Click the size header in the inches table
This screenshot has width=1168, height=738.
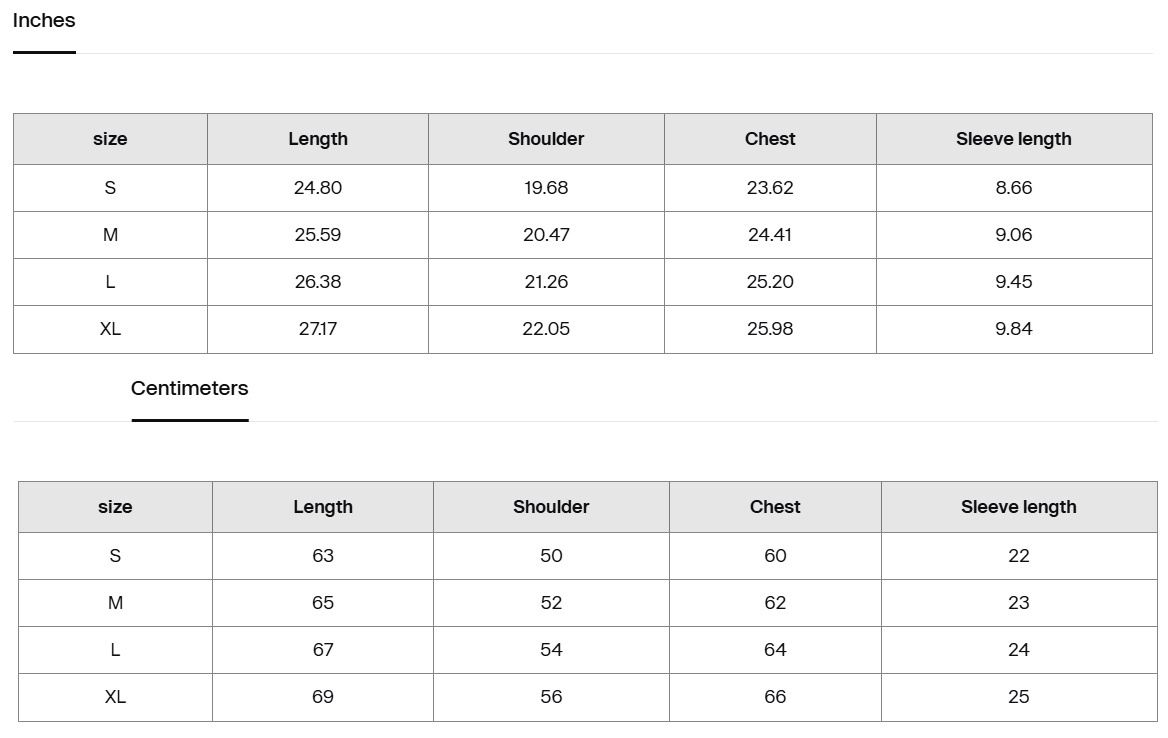[x=110, y=139]
